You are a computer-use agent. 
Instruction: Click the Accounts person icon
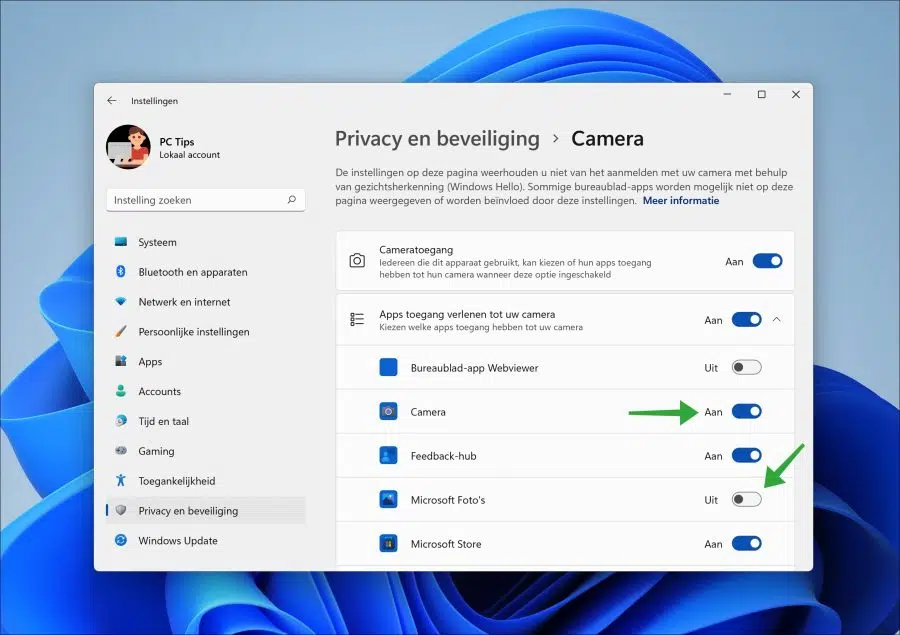[121, 391]
